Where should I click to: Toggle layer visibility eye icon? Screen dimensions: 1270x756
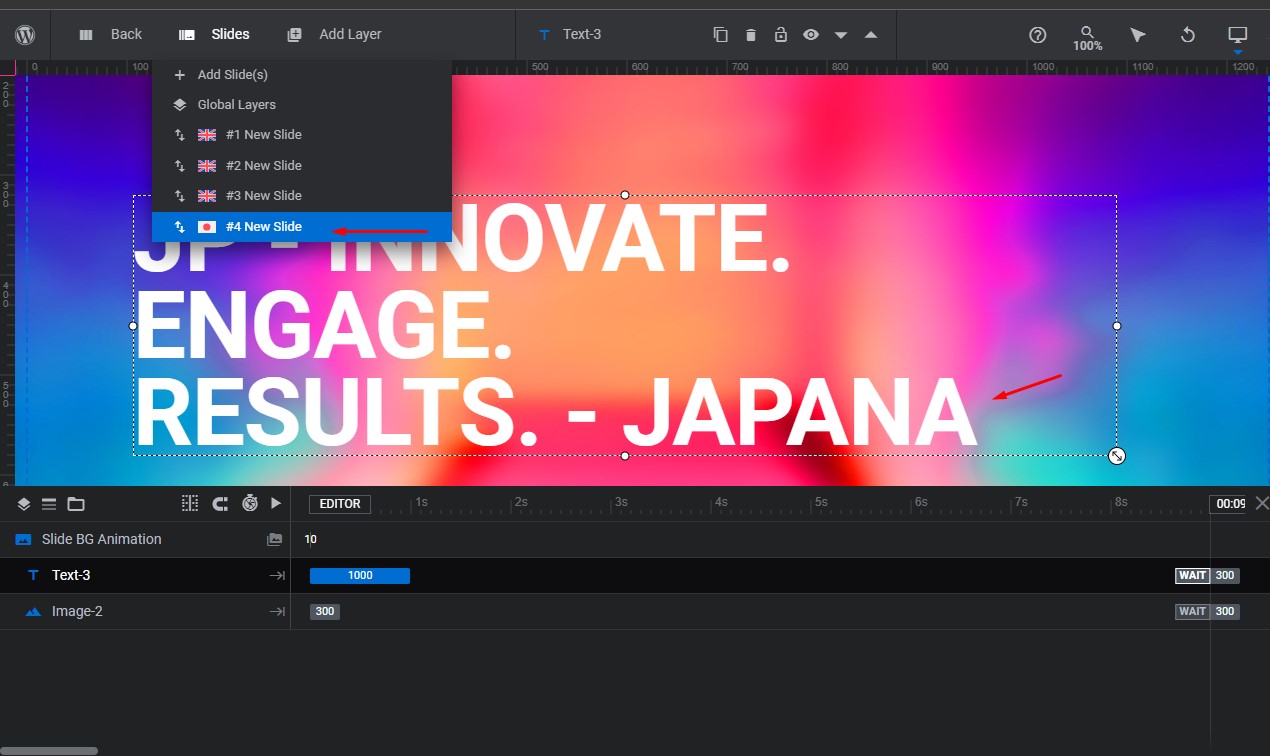pos(811,34)
